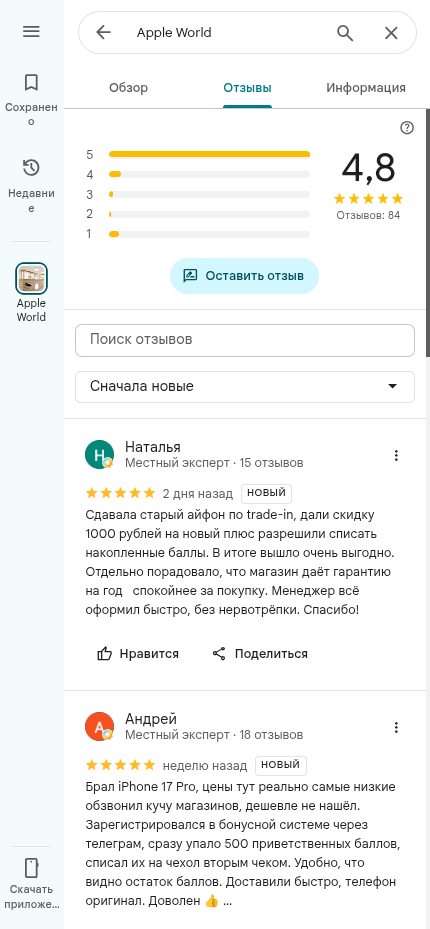Viewport: 430px width, 929px height.
Task: Click the Отзывов: 84 count
Action: tap(368, 215)
